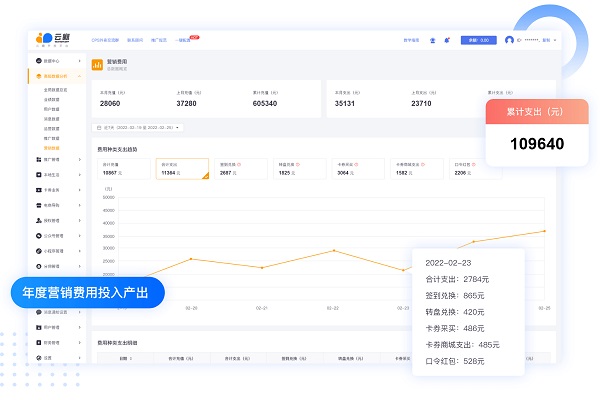Image resolution: width=600 pixels, height=400 pixels.
Task: Click the blue 余额 balance button
Action: click(478, 40)
